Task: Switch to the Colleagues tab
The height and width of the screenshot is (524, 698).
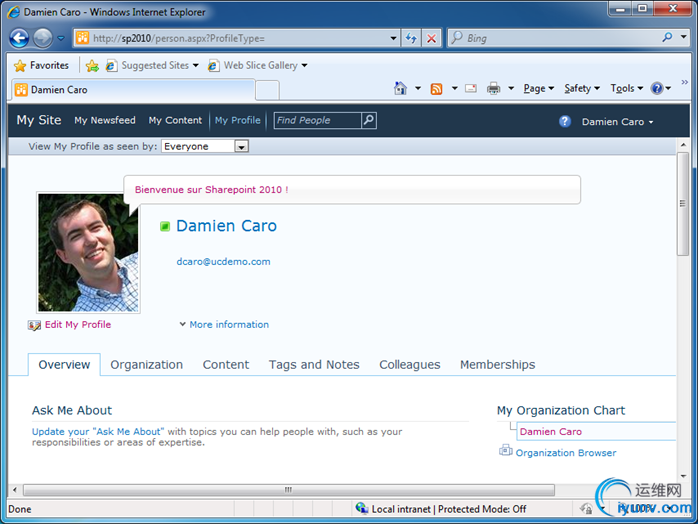Action: point(410,365)
